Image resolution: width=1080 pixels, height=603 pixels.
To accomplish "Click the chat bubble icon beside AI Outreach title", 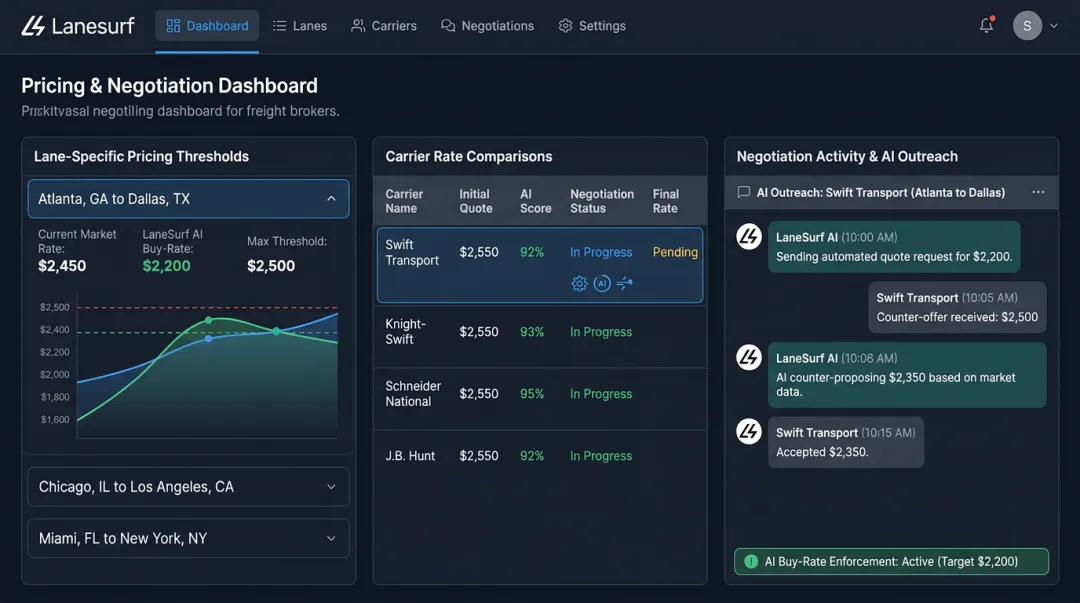I will (x=744, y=192).
